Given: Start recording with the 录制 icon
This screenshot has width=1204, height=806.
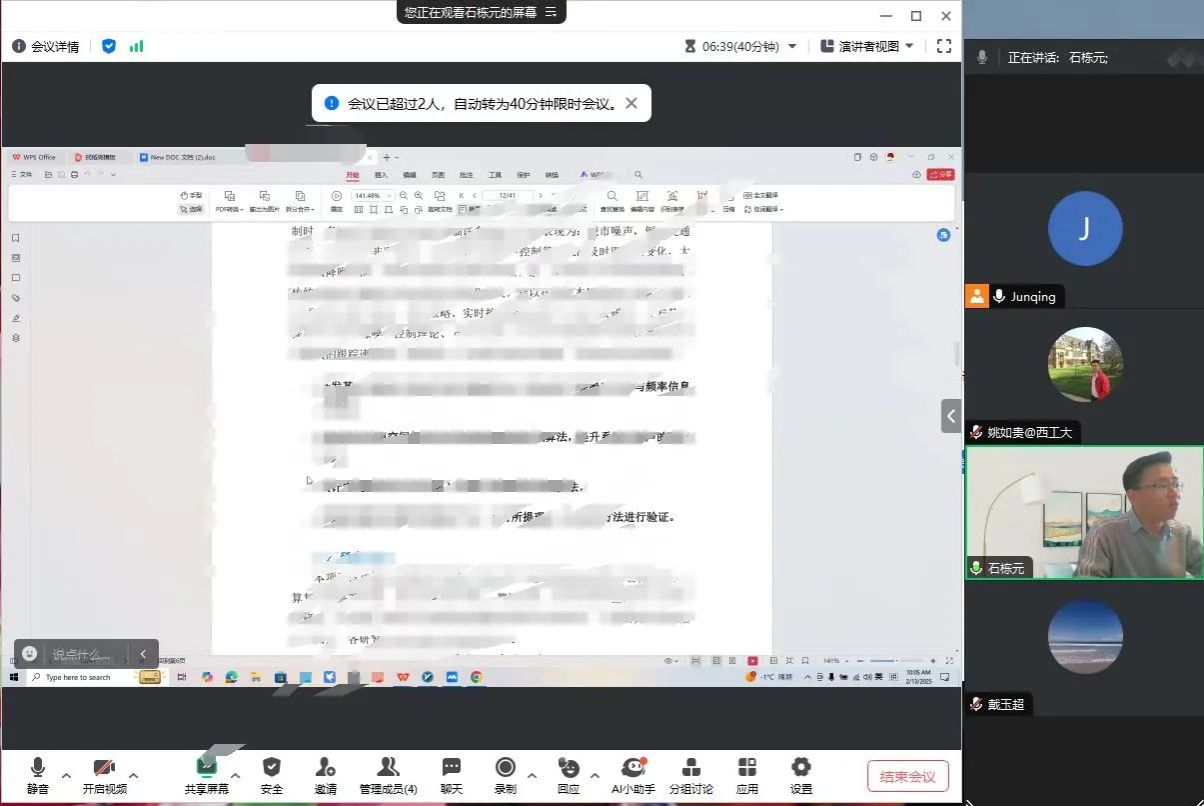Looking at the screenshot, I should [505, 768].
